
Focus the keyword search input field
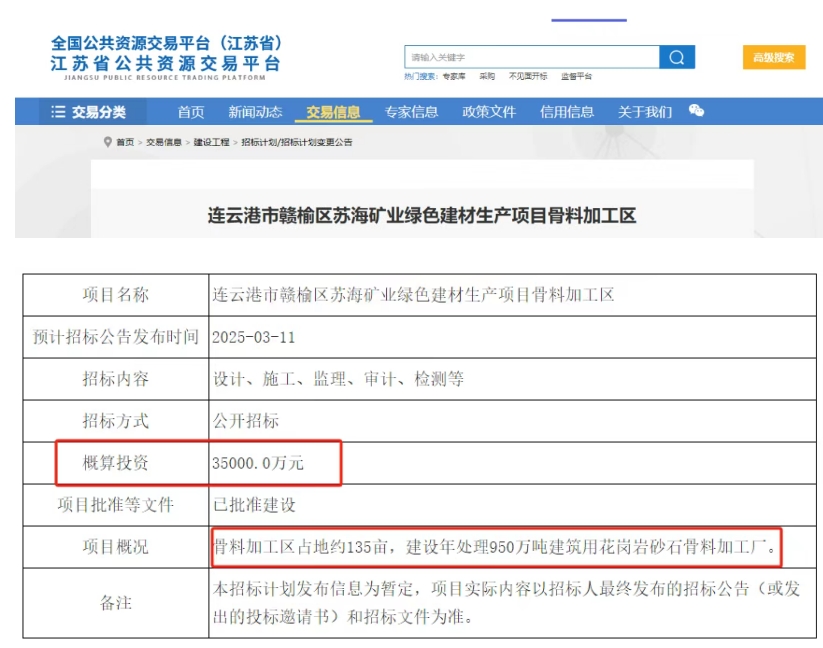(x=531, y=58)
